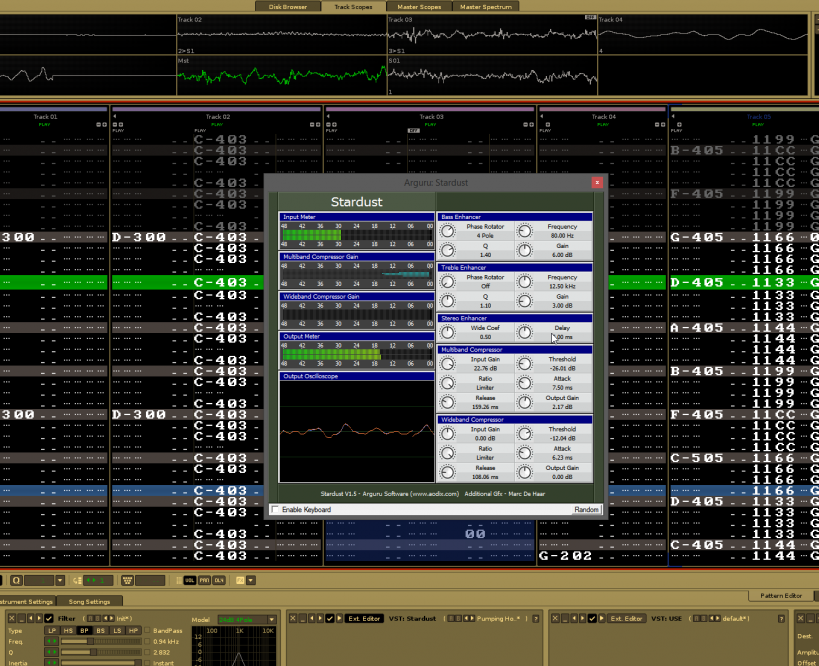Viewport: 819px width, 666px height.
Task: Toggle the Filter device enabled checkbox
Action: tap(49, 618)
